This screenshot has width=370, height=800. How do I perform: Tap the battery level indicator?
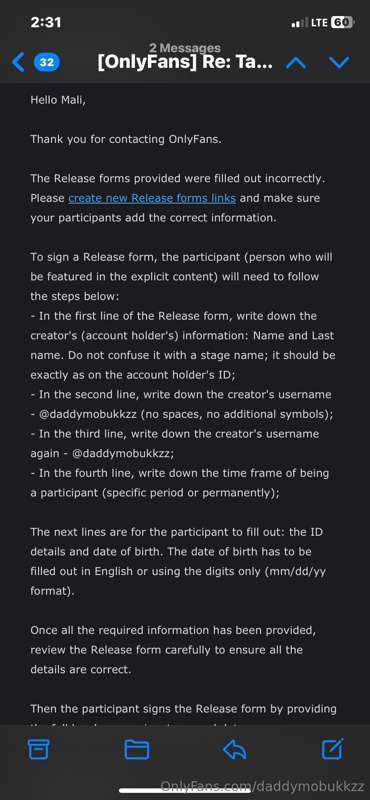(x=341, y=22)
